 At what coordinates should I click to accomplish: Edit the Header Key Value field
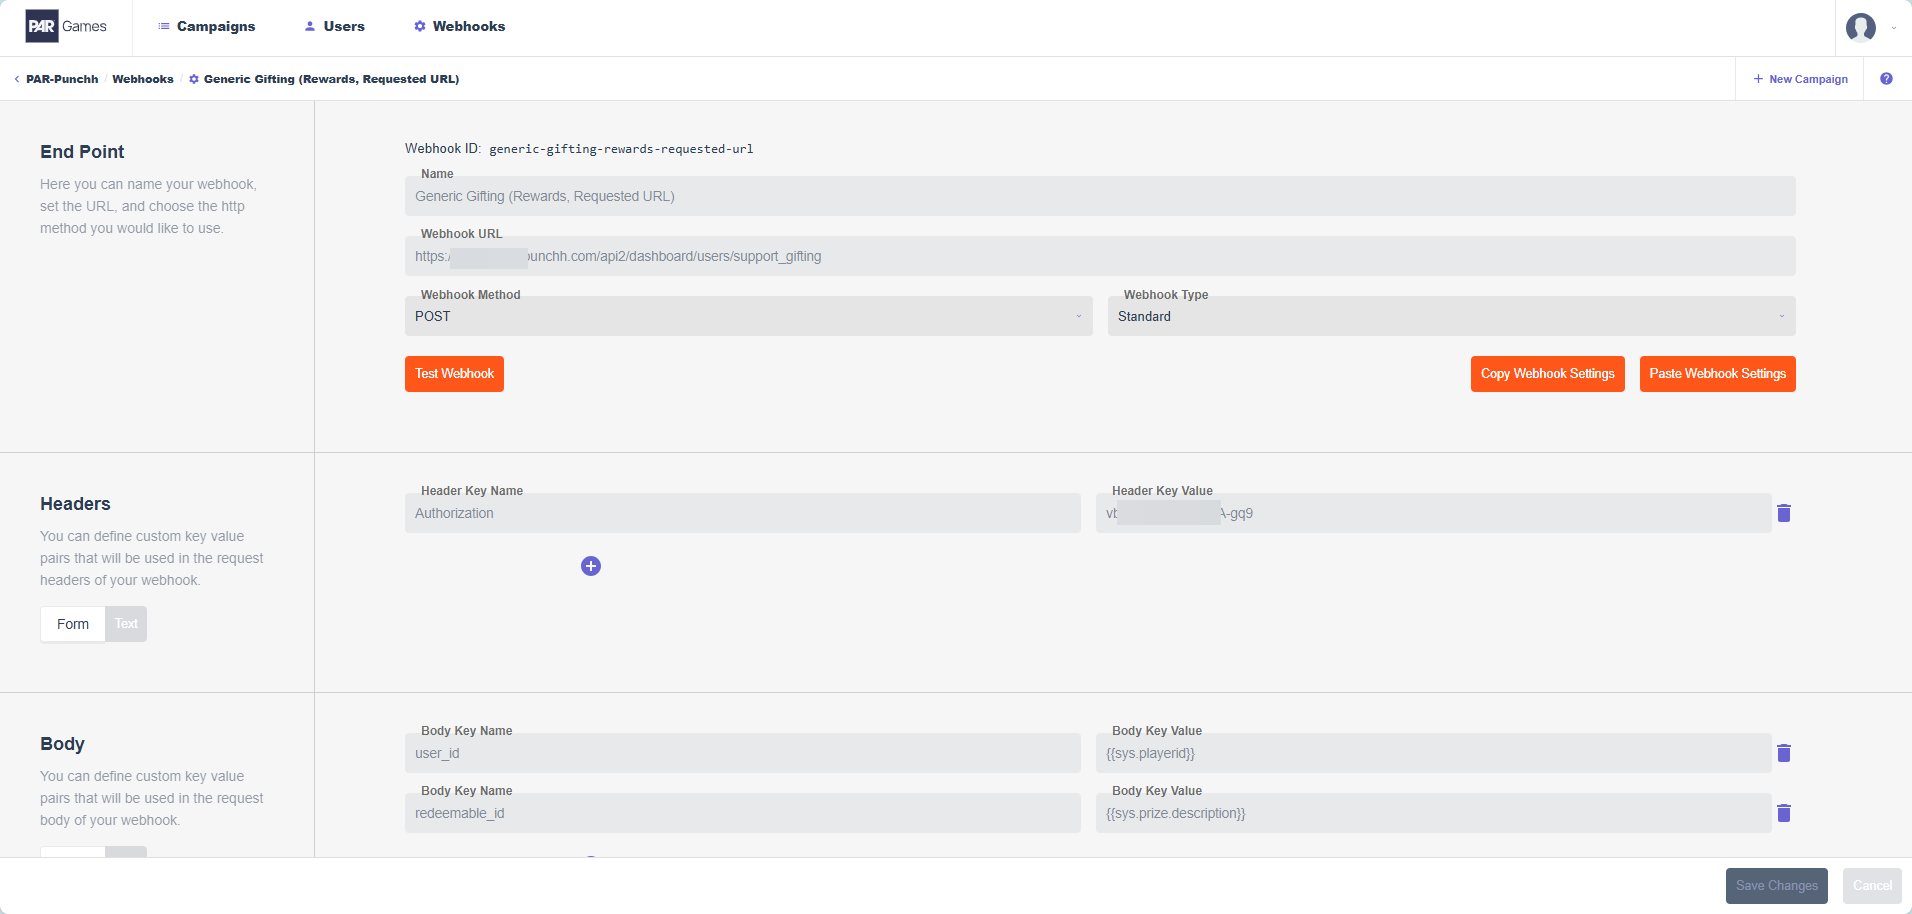pyautogui.click(x=1433, y=513)
